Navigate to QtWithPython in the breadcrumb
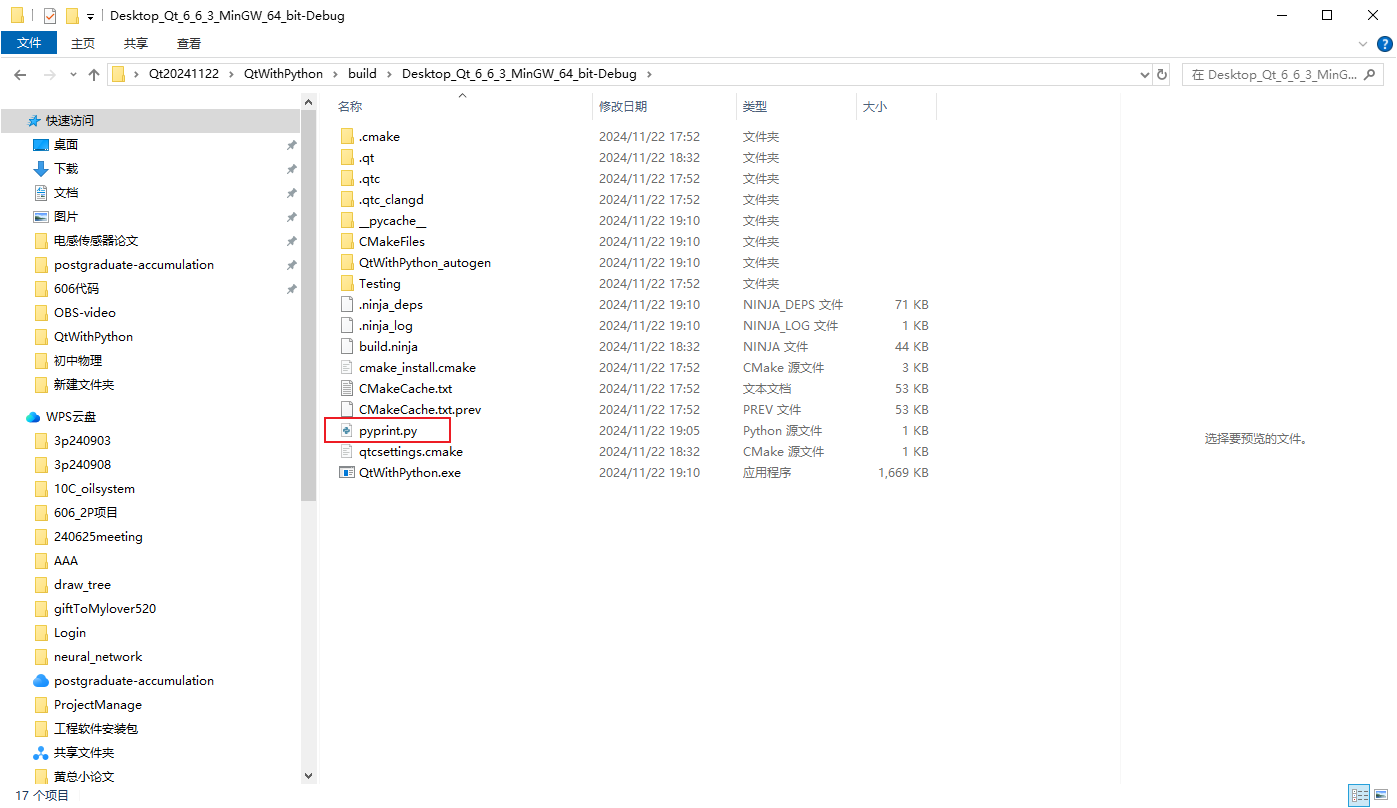Viewport: 1397px width, 808px height. click(283, 74)
